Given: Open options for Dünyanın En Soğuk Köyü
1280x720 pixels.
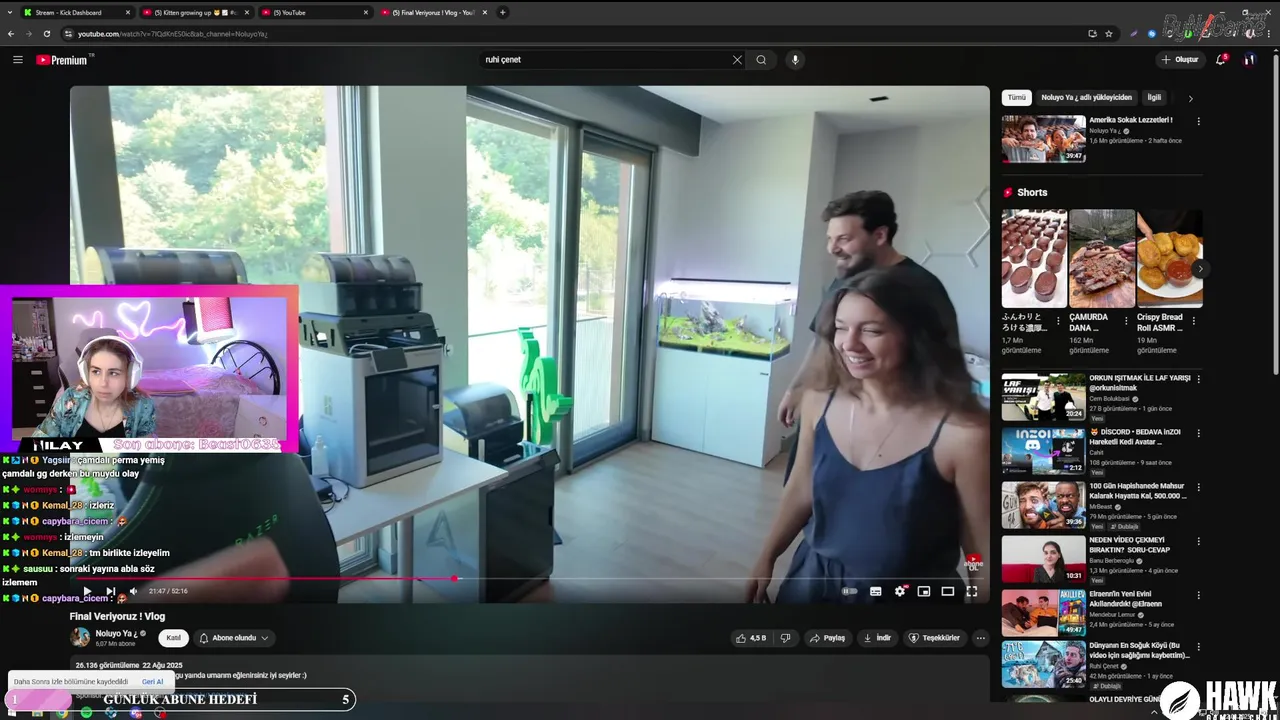Looking at the screenshot, I should (x=1198, y=649).
